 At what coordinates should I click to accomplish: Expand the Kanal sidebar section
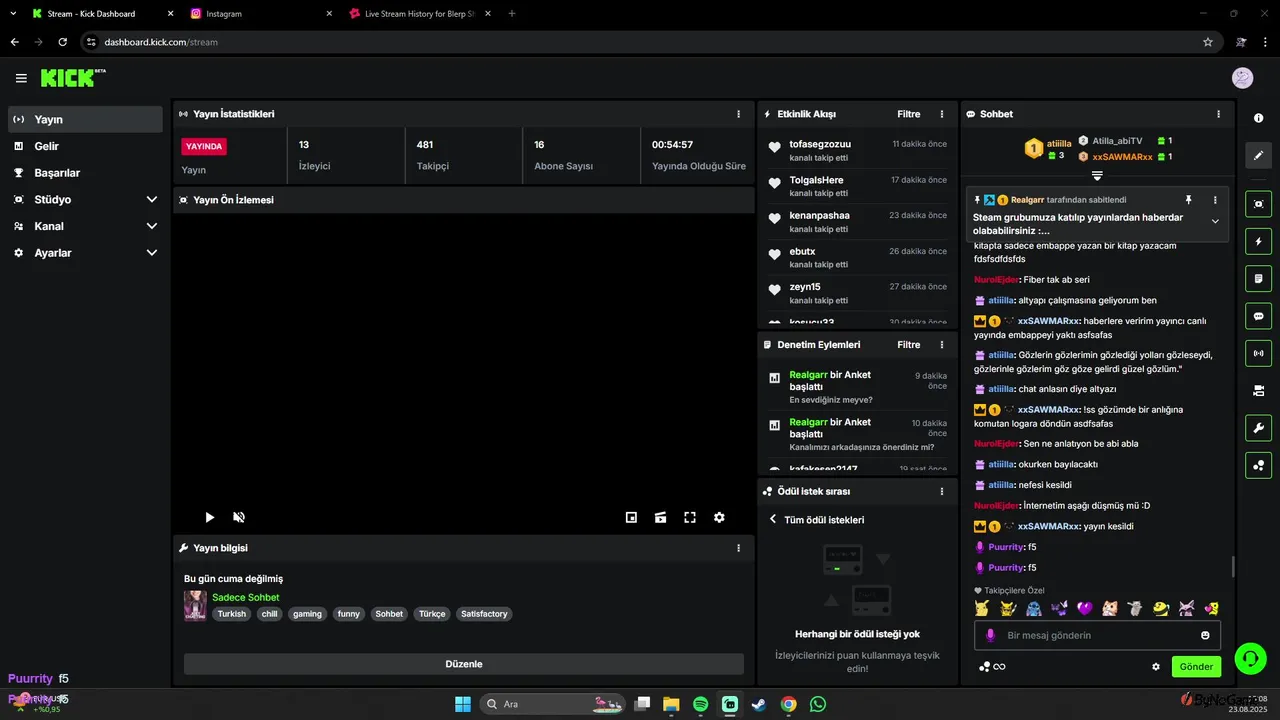[152, 226]
